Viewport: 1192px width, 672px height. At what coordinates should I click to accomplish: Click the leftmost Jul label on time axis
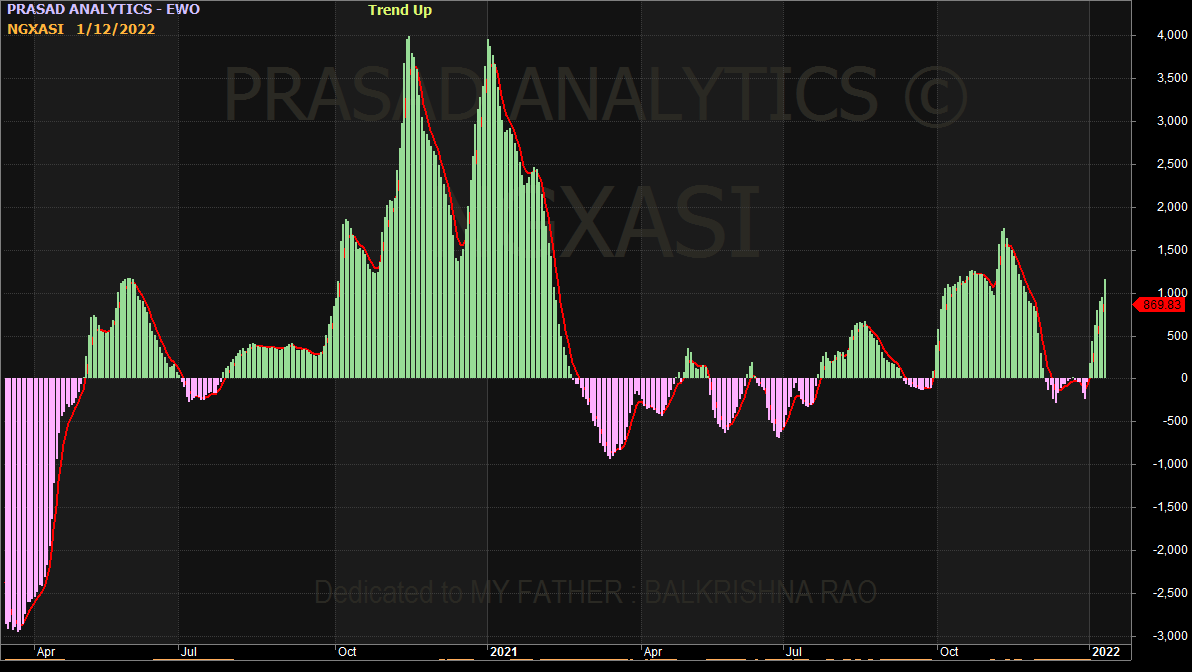pyautogui.click(x=189, y=652)
